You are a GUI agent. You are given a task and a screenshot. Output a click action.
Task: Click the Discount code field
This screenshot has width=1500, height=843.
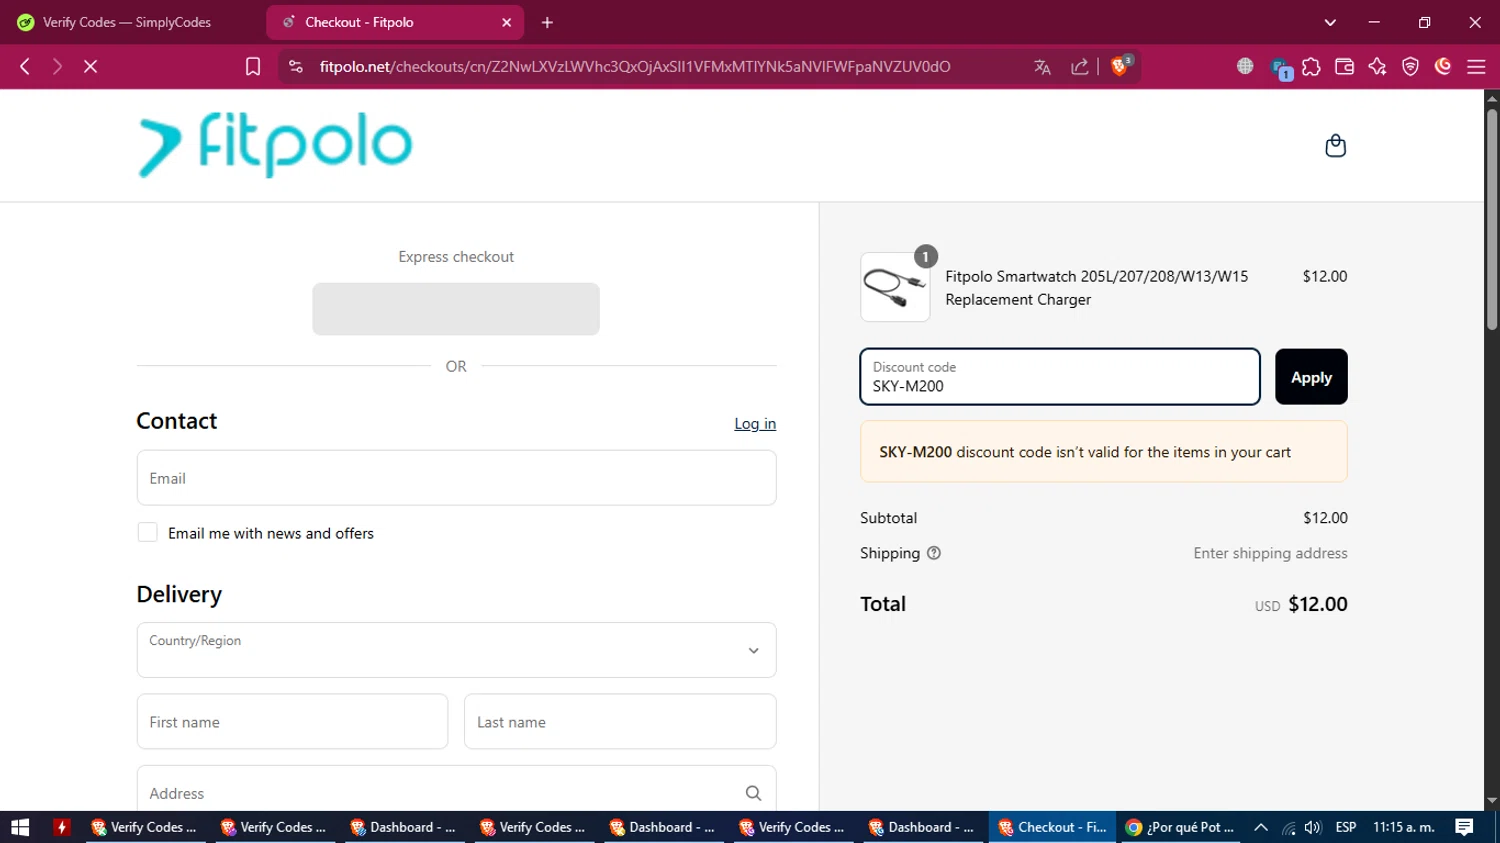[1060, 377]
